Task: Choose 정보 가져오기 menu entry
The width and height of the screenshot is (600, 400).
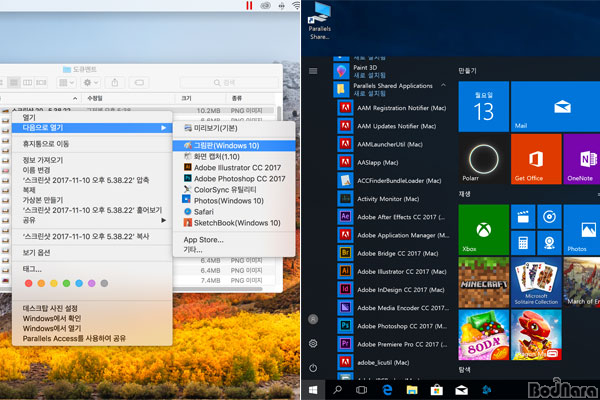Action: [x=92, y=160]
